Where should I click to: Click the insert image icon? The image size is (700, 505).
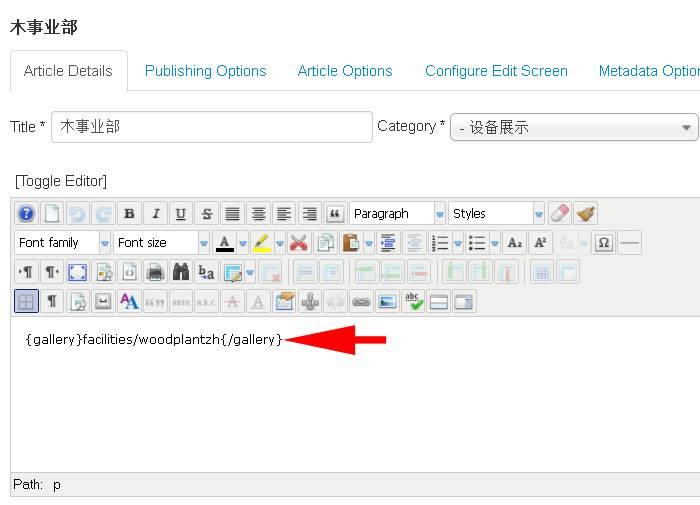387,300
